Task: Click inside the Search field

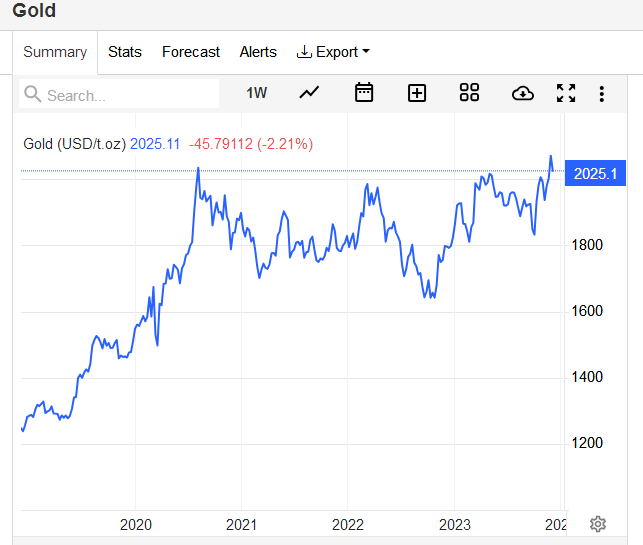Action: pos(119,94)
